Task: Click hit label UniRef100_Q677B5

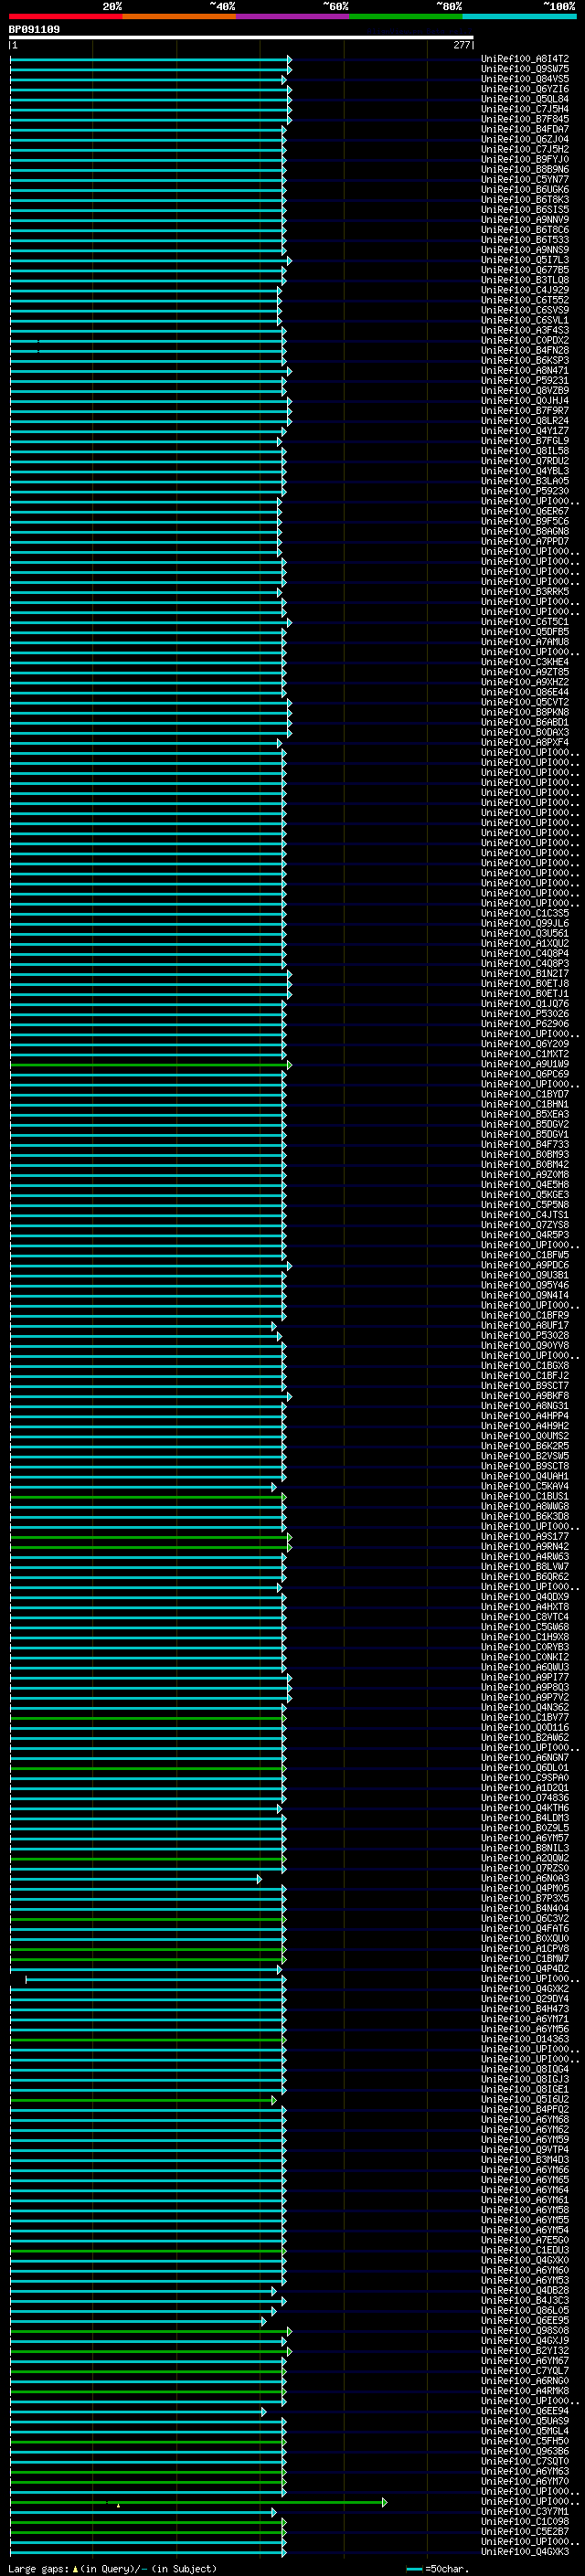Action: point(525,270)
